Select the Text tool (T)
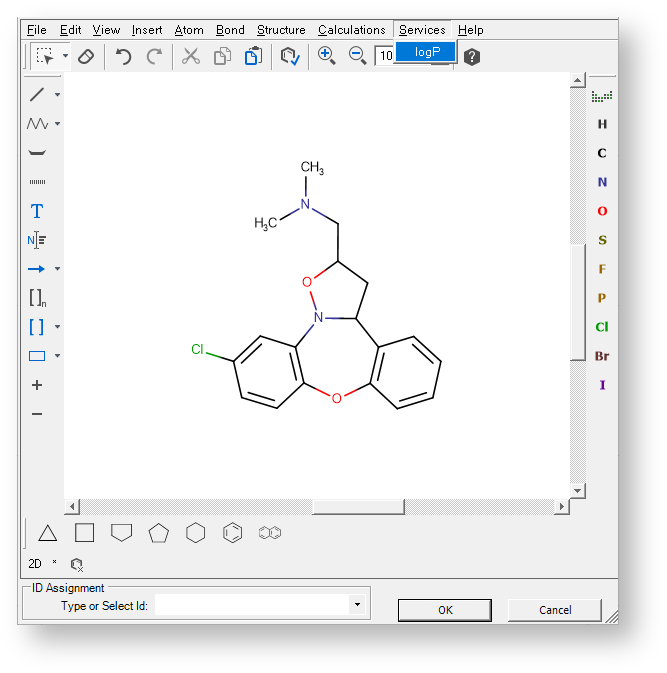The height and width of the screenshot is (673, 667). coord(37,211)
